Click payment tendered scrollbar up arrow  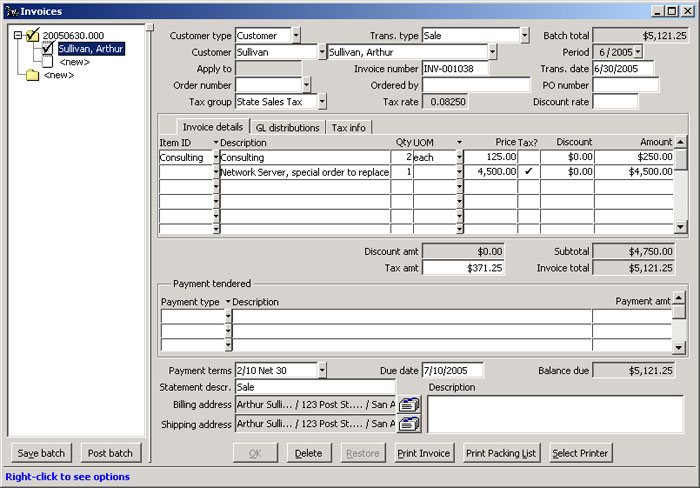679,297
